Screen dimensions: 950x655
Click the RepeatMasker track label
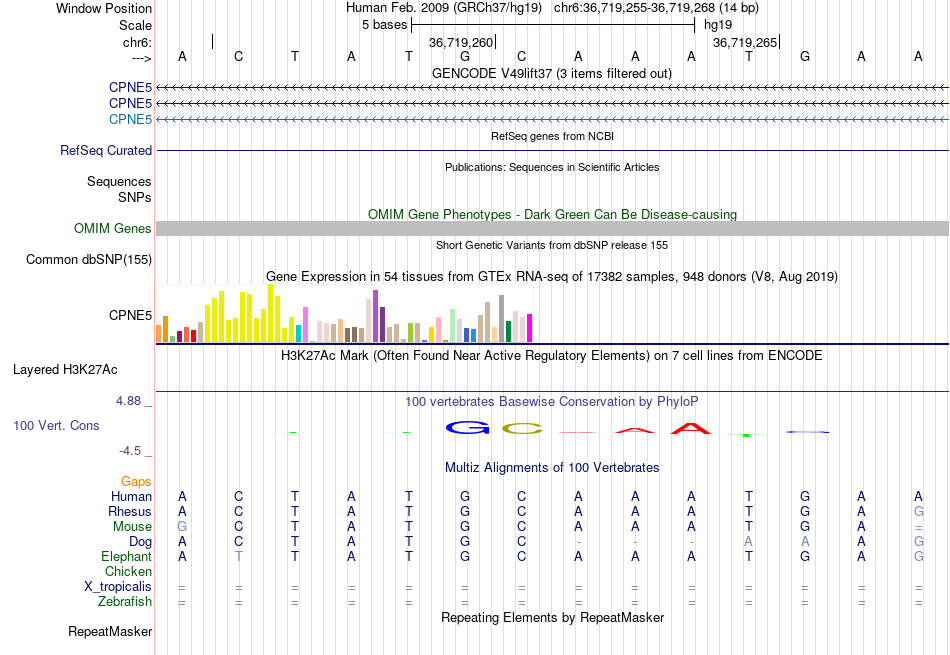click(x=110, y=631)
